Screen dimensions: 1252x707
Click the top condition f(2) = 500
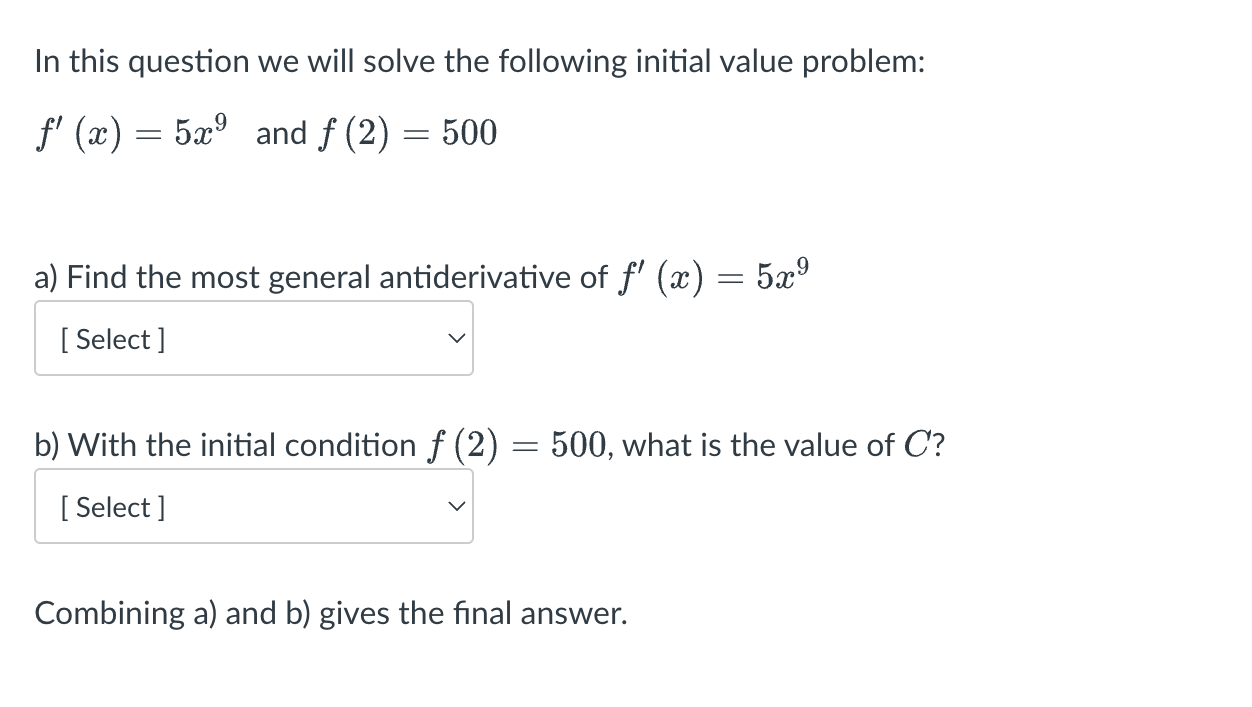(407, 133)
